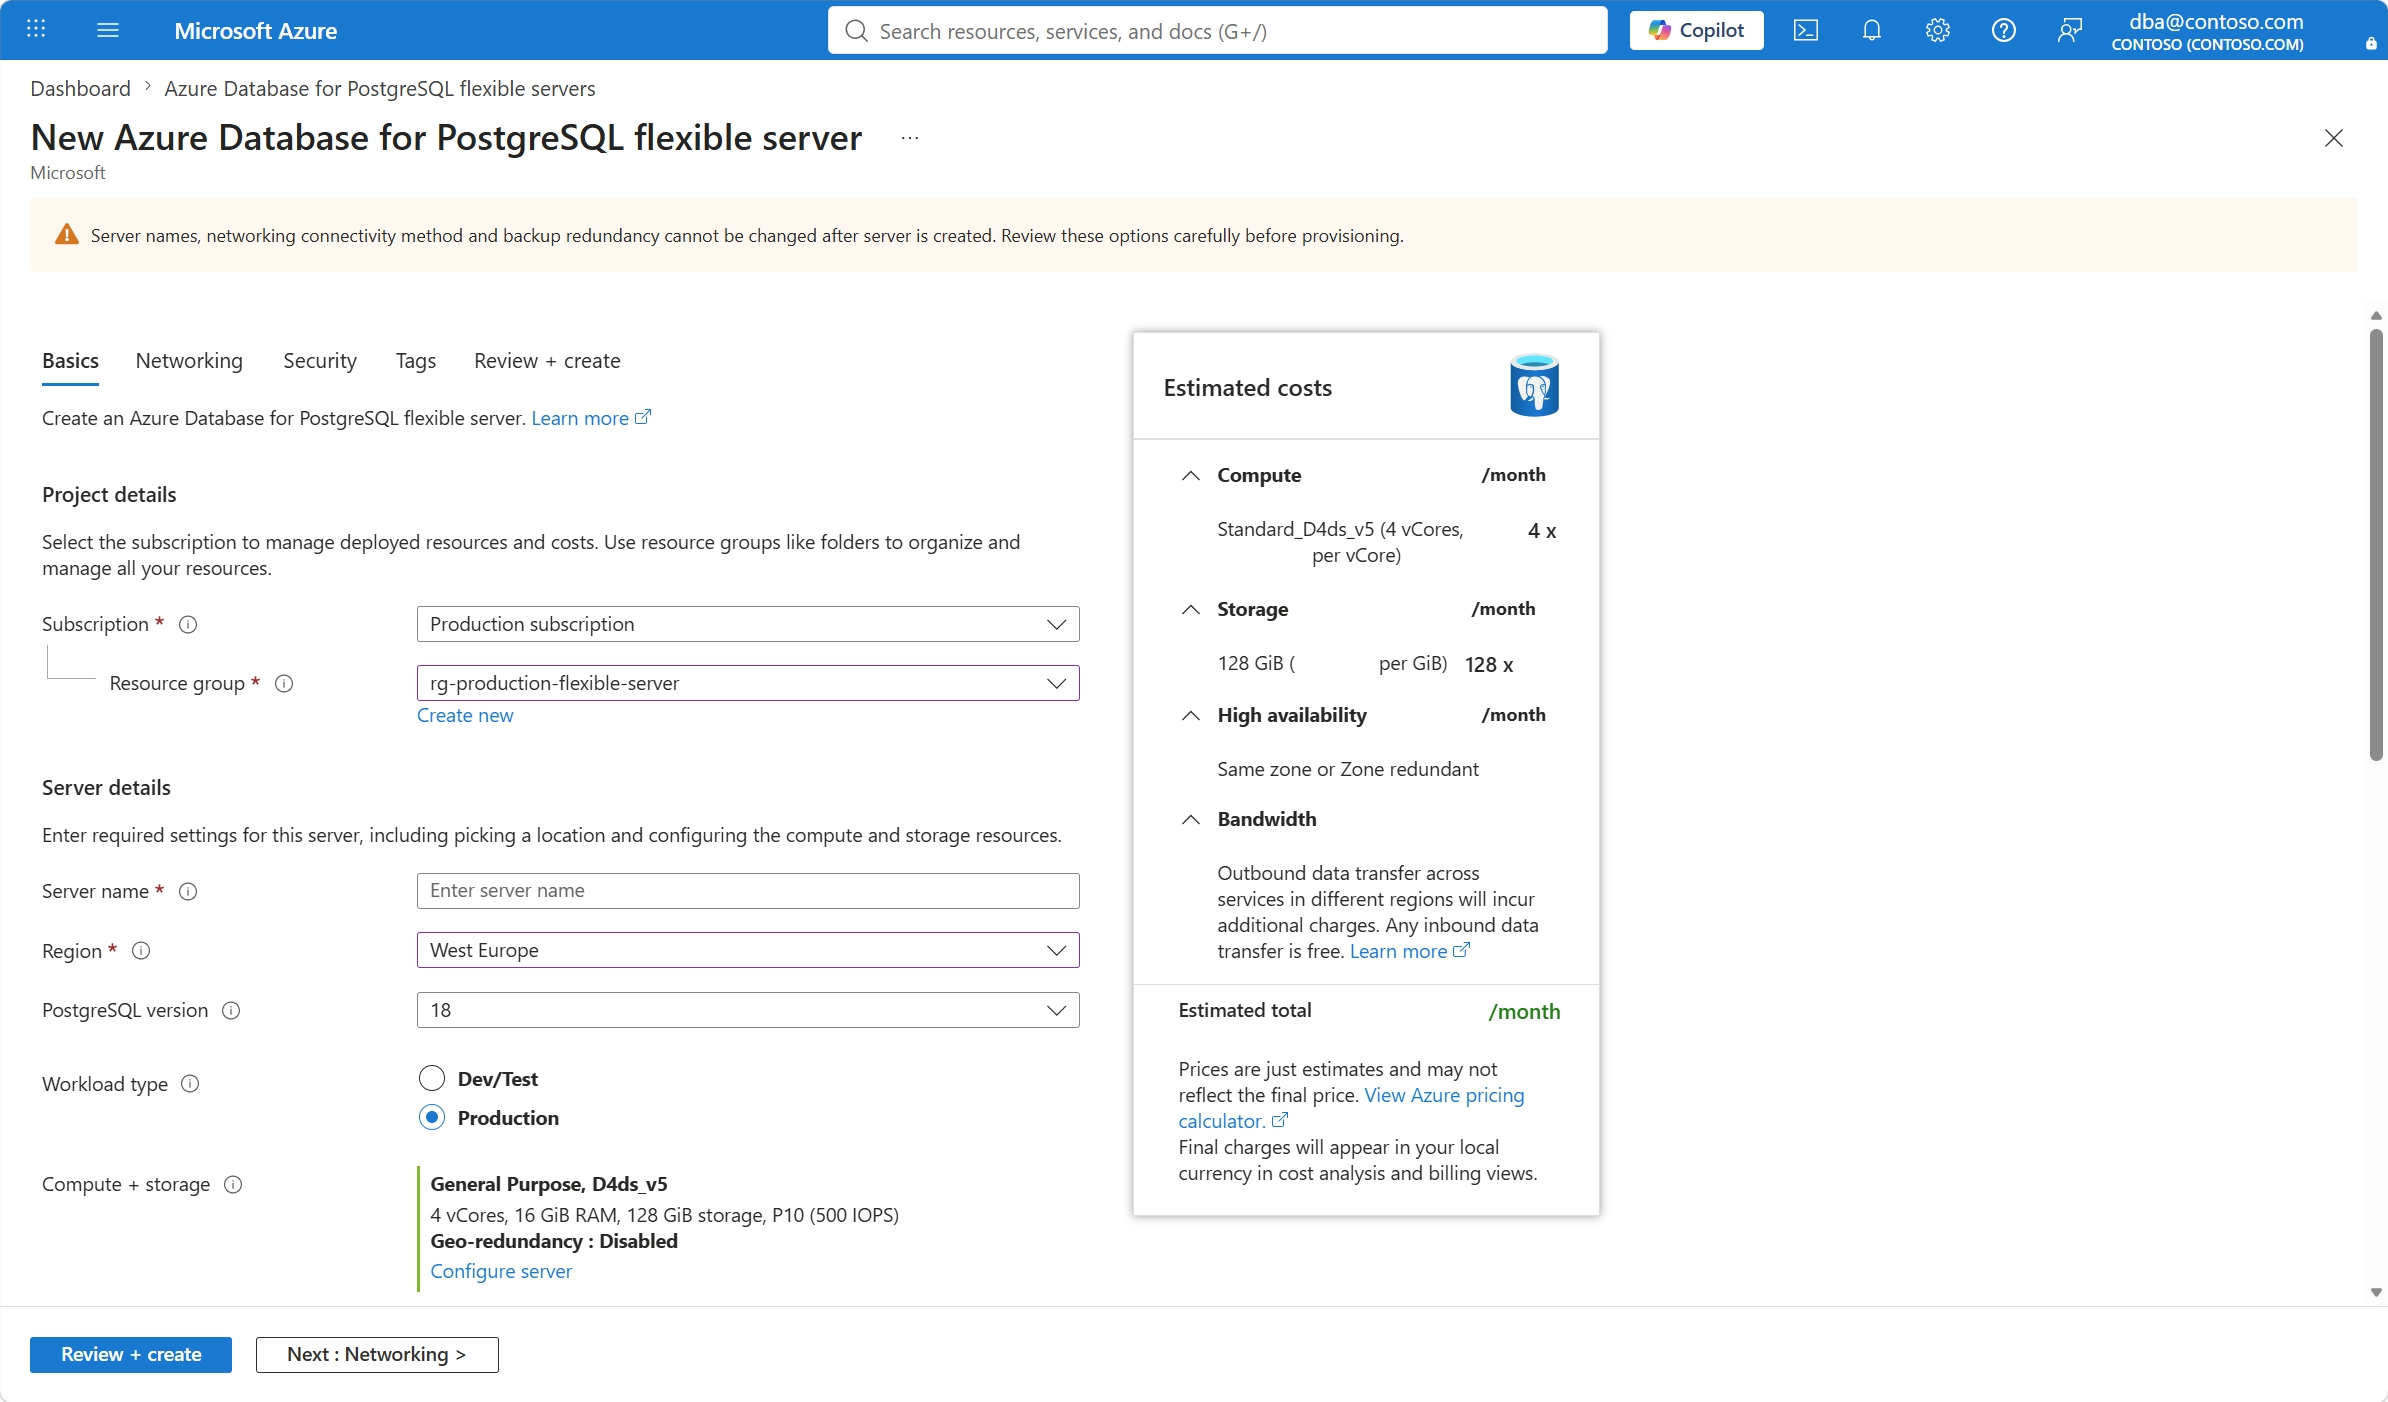Click the scrollbar down arrow
Viewport: 2388px width, 1402px height.
(2376, 1292)
